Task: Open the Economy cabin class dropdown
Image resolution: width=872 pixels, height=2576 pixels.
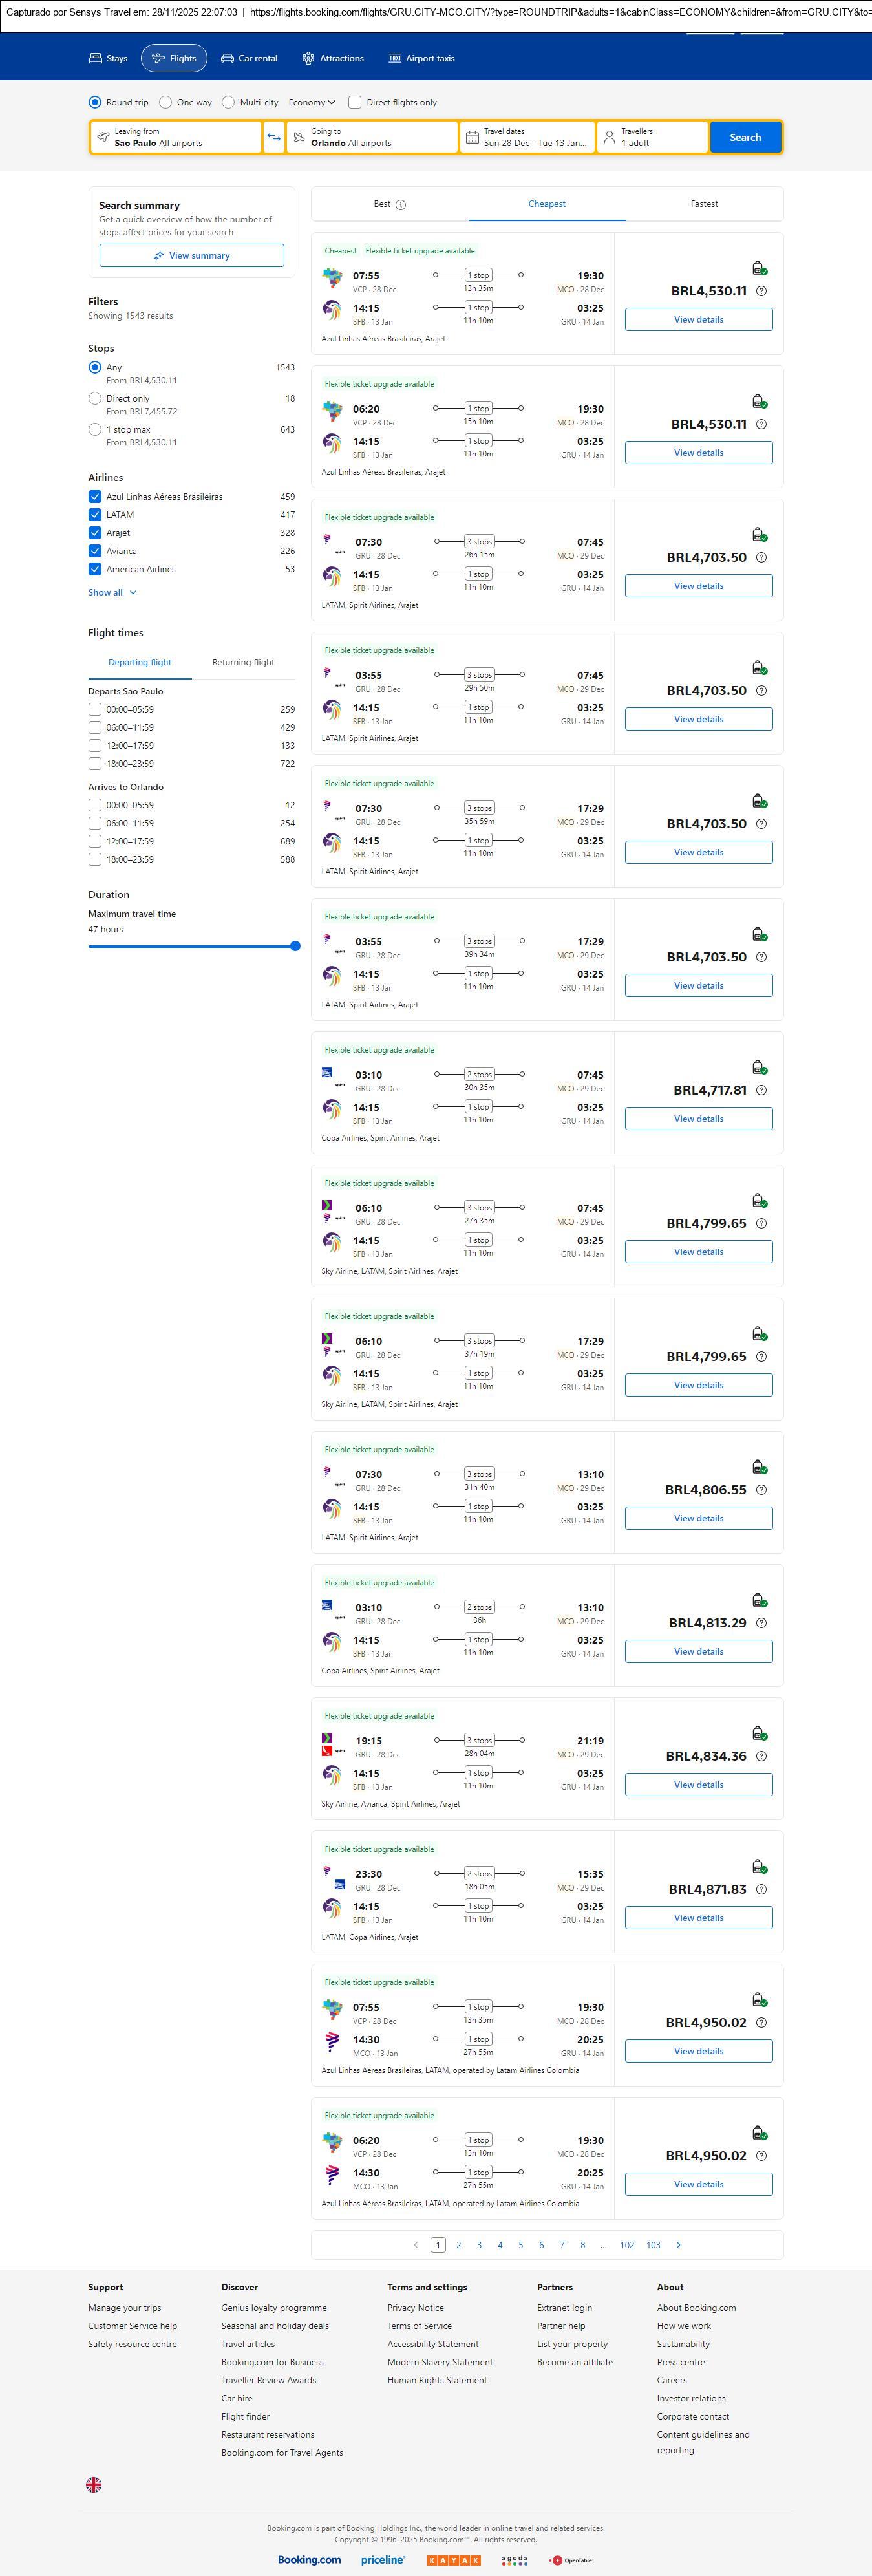Action: click(x=311, y=102)
